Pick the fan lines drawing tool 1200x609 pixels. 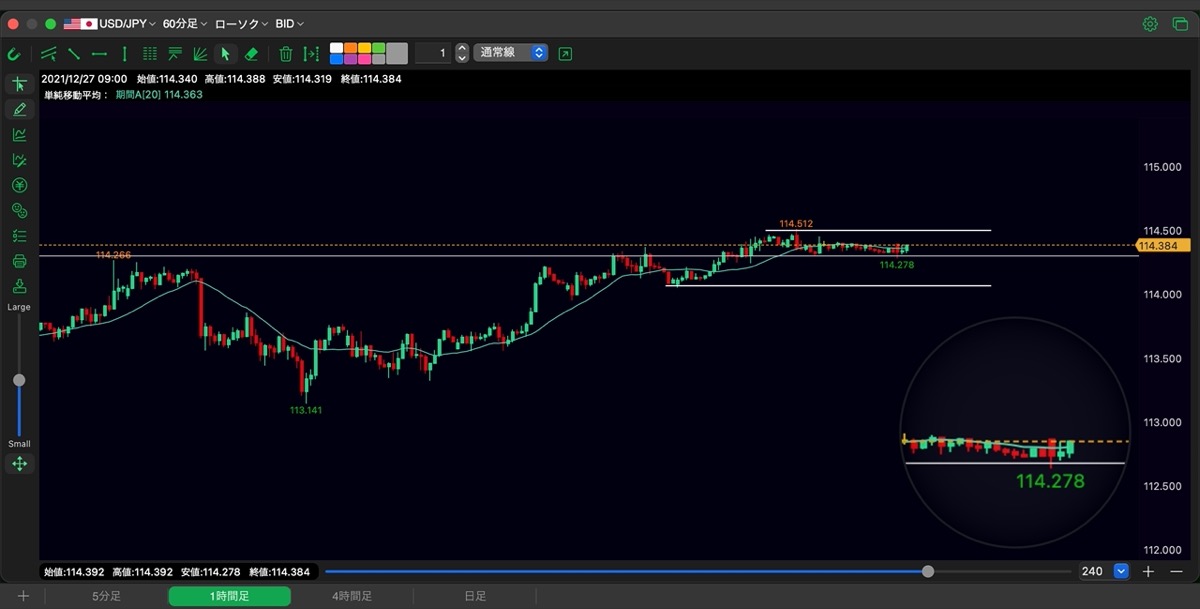click(200, 54)
